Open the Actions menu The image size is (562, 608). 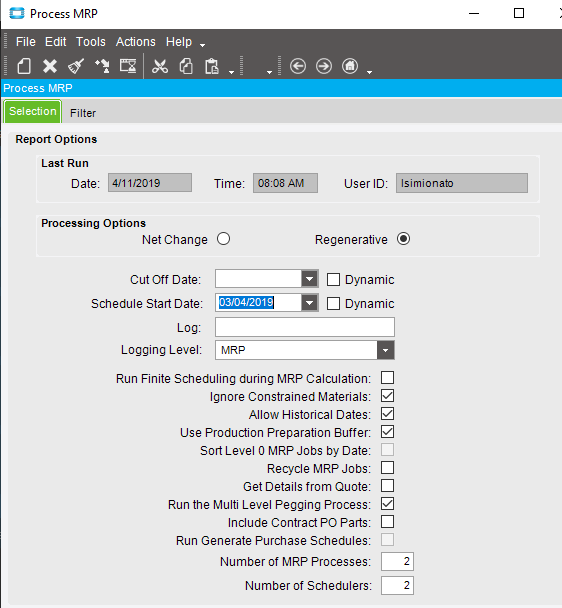tap(136, 41)
